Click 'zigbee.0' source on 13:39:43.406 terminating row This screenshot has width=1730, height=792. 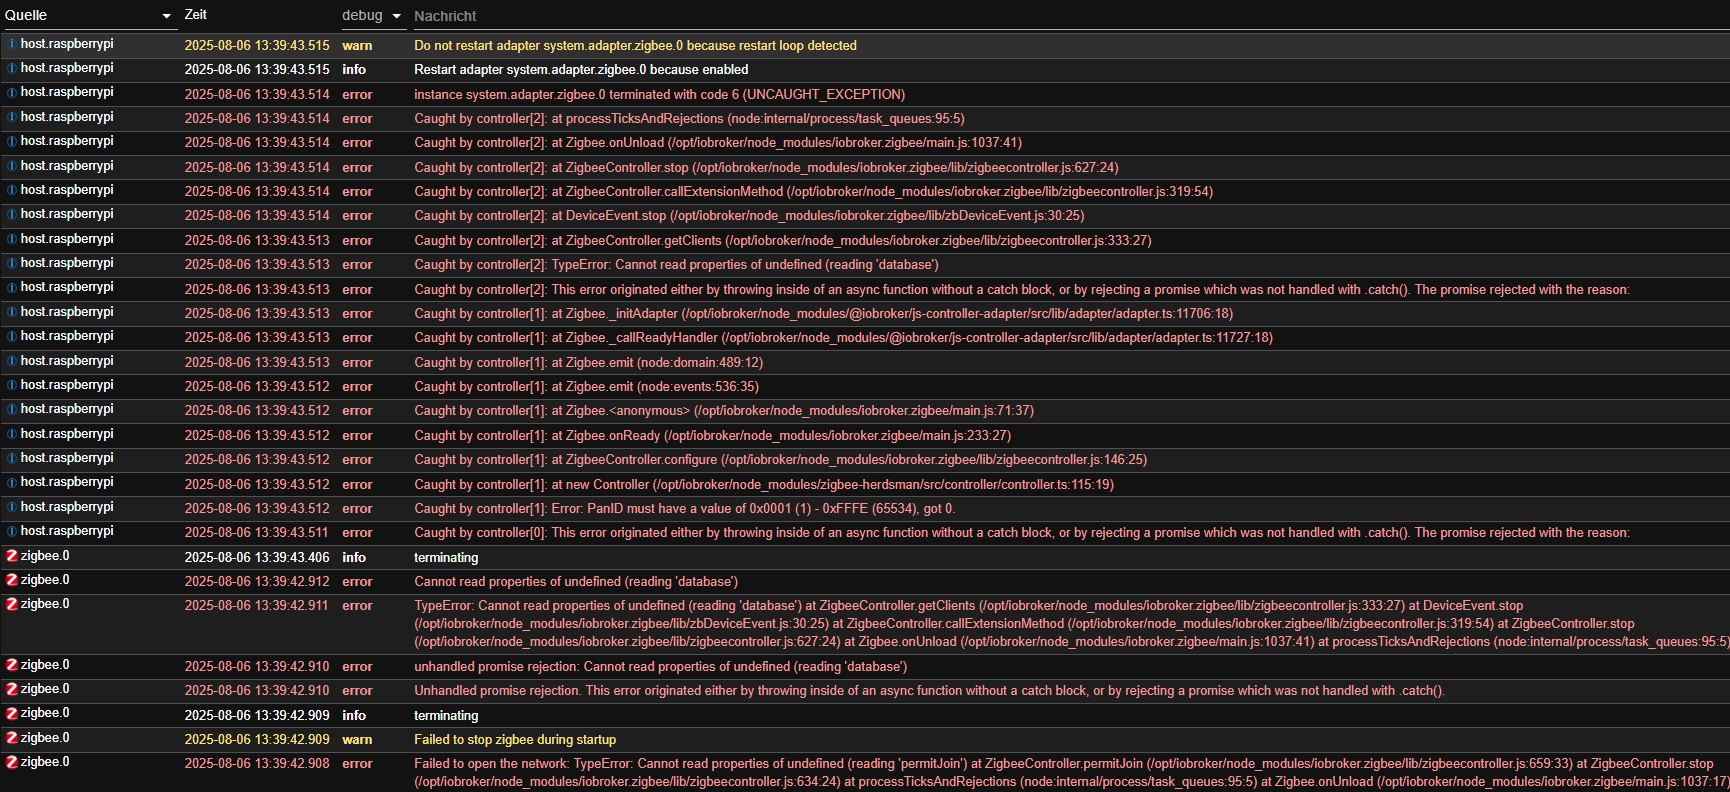click(45, 555)
